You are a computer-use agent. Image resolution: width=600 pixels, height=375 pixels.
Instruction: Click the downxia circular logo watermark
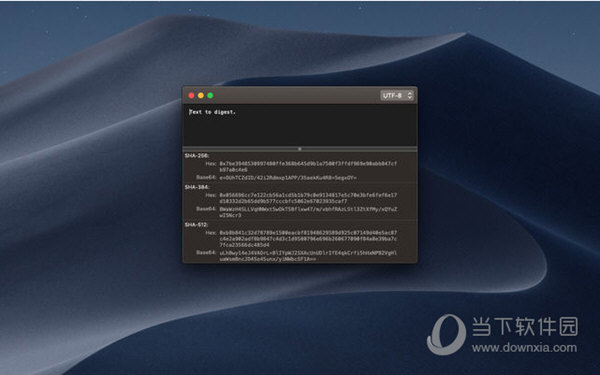pos(446,334)
